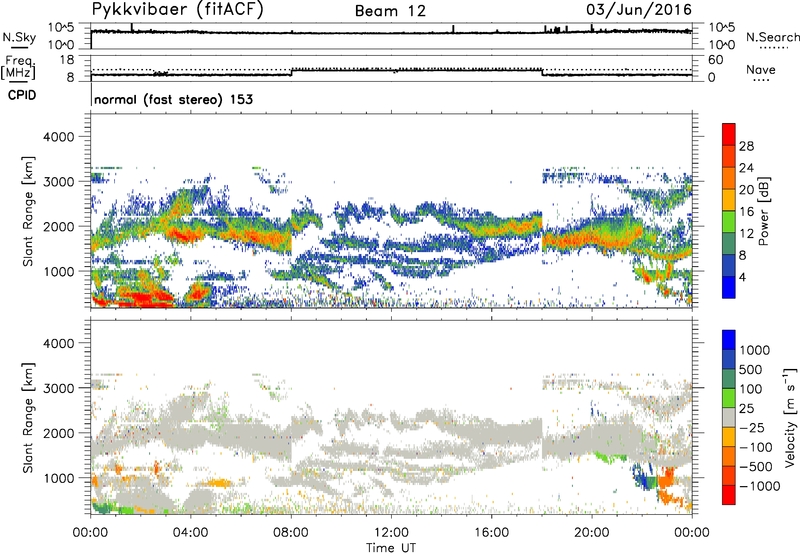The height and width of the screenshot is (554, 800).
Task: Click the dotted line sample under N.Search
Action: coord(773,48)
